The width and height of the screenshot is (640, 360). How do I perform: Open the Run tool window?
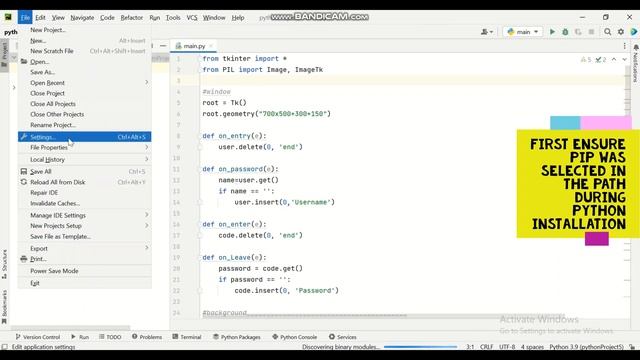coord(80,337)
